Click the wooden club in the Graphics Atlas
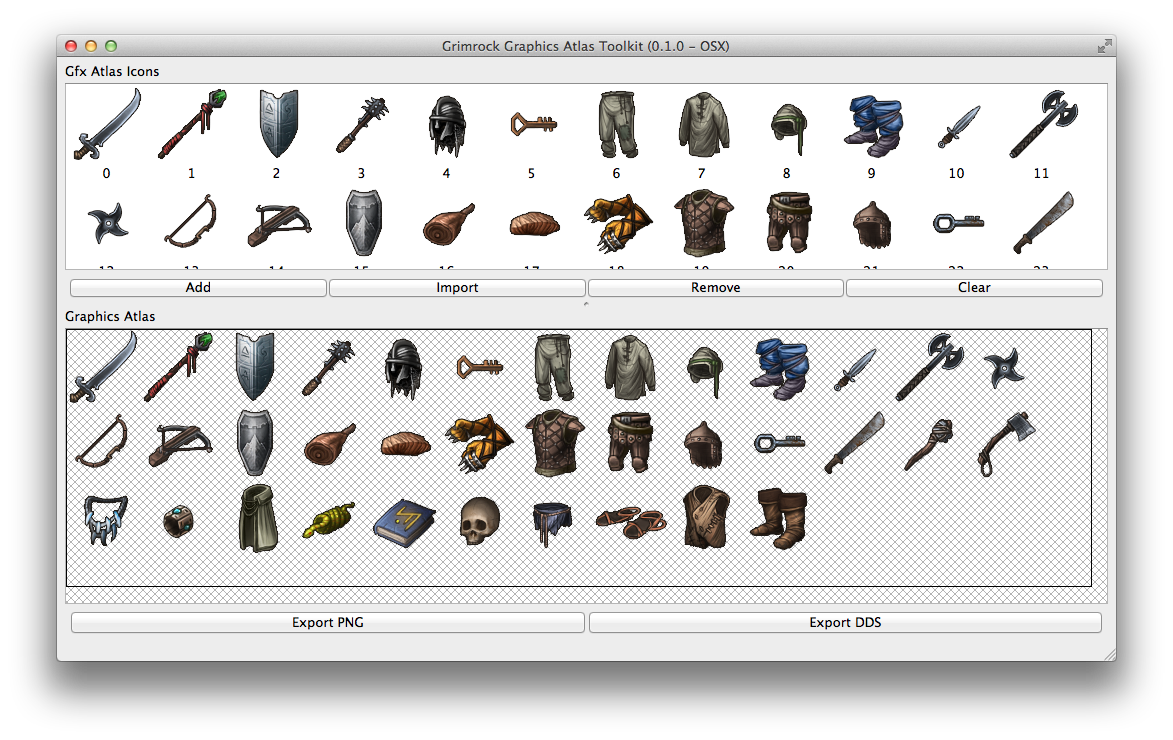The height and width of the screenshot is (740, 1173). (928, 444)
